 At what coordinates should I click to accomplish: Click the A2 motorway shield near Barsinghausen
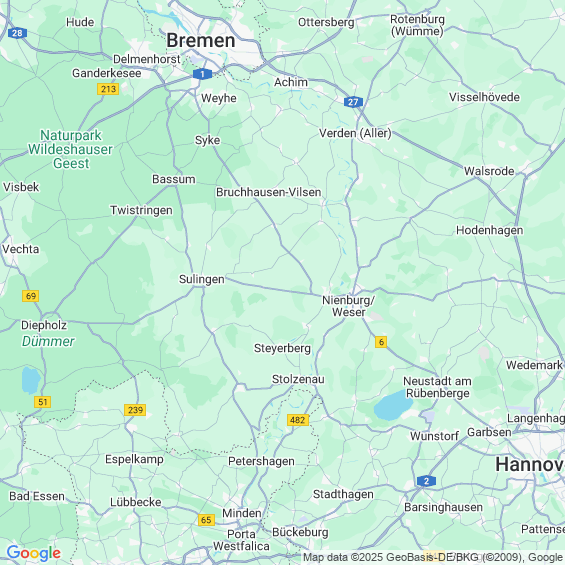(426, 481)
